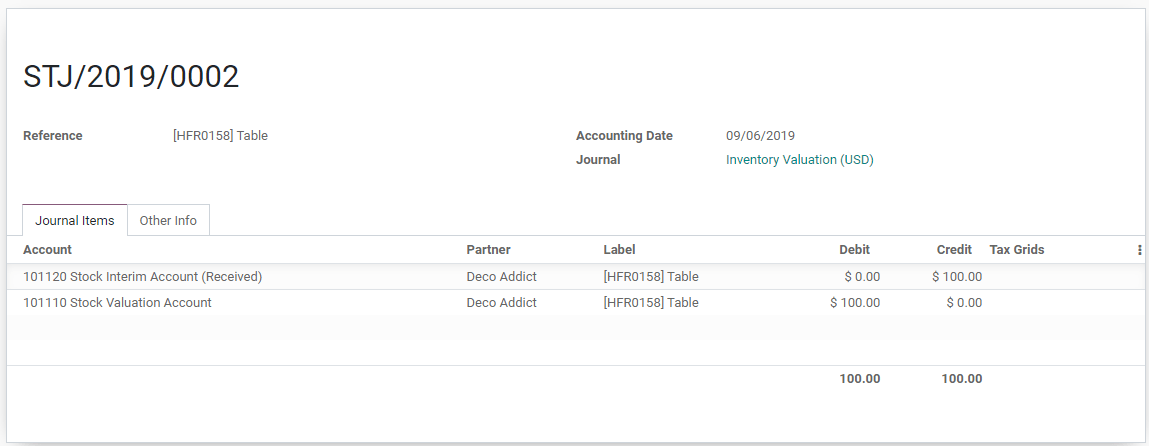Open the Stock Interim Account (Received) line
This screenshot has width=1149, height=446.
point(142,277)
